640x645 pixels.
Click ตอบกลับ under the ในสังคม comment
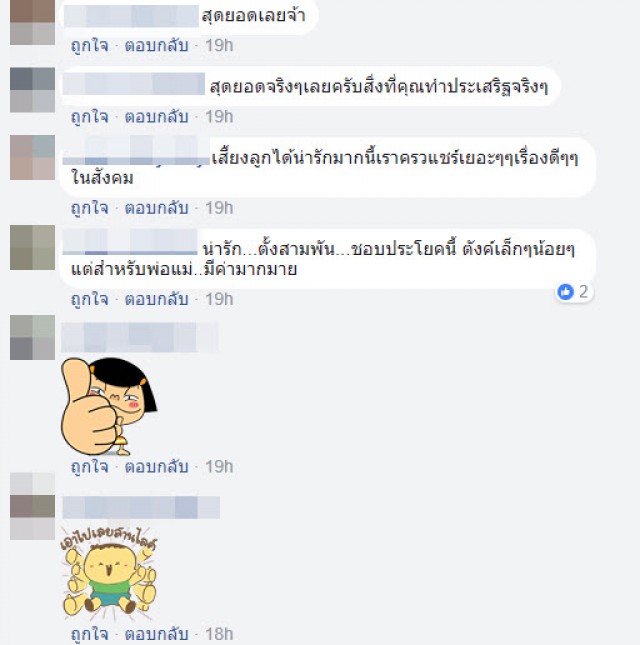click(x=157, y=208)
